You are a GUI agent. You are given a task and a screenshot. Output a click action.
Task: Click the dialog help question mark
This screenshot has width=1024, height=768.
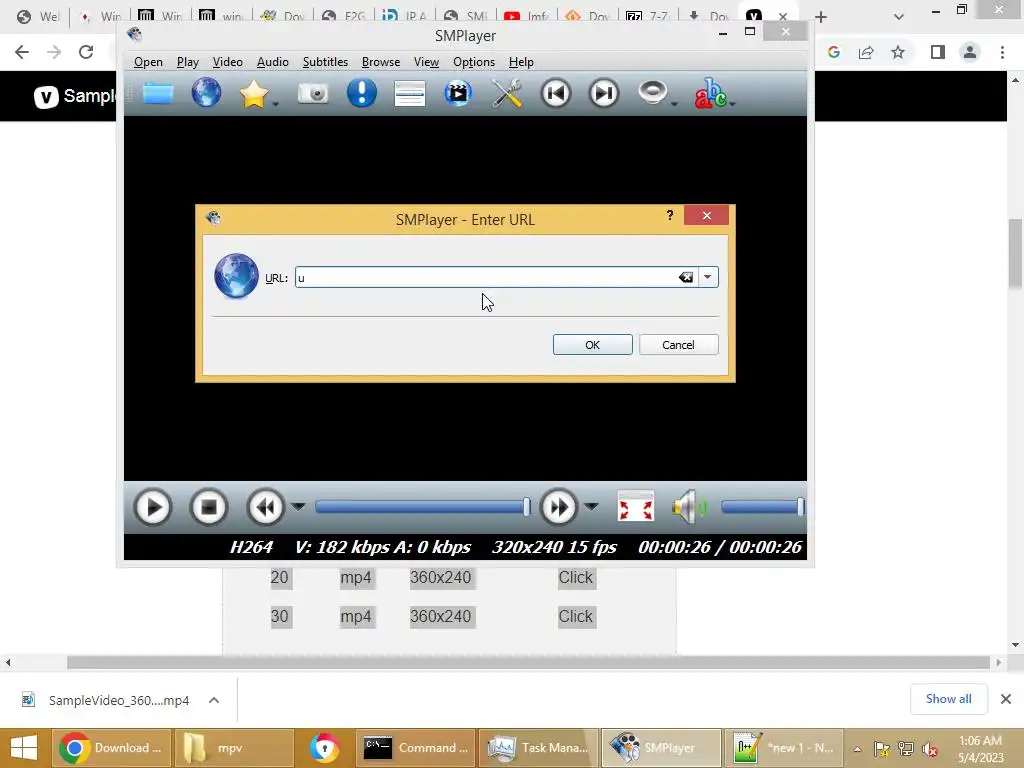coord(669,216)
